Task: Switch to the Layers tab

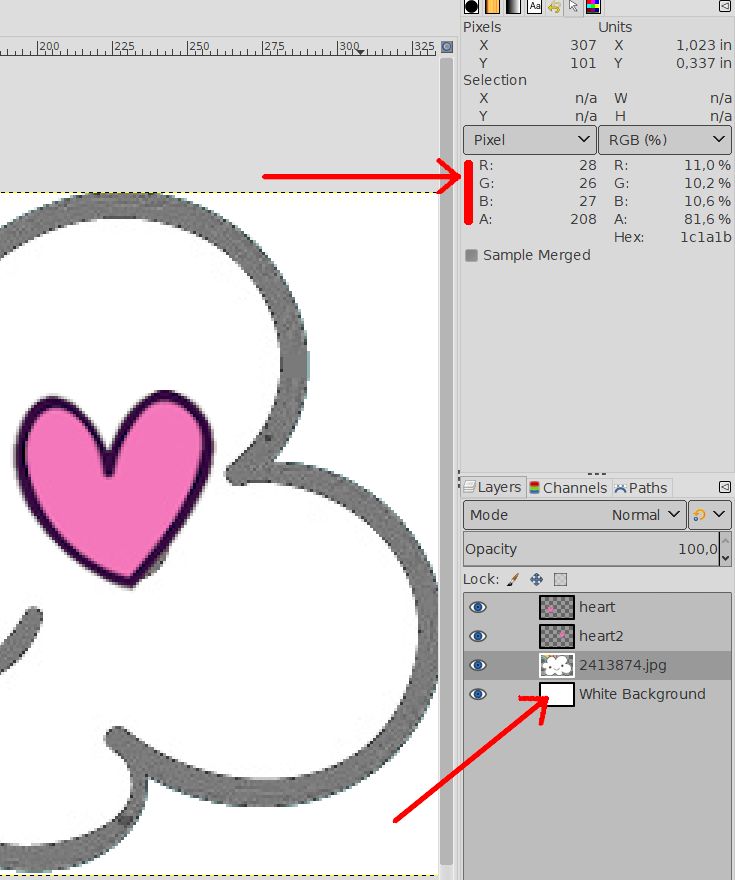Action: [493, 487]
